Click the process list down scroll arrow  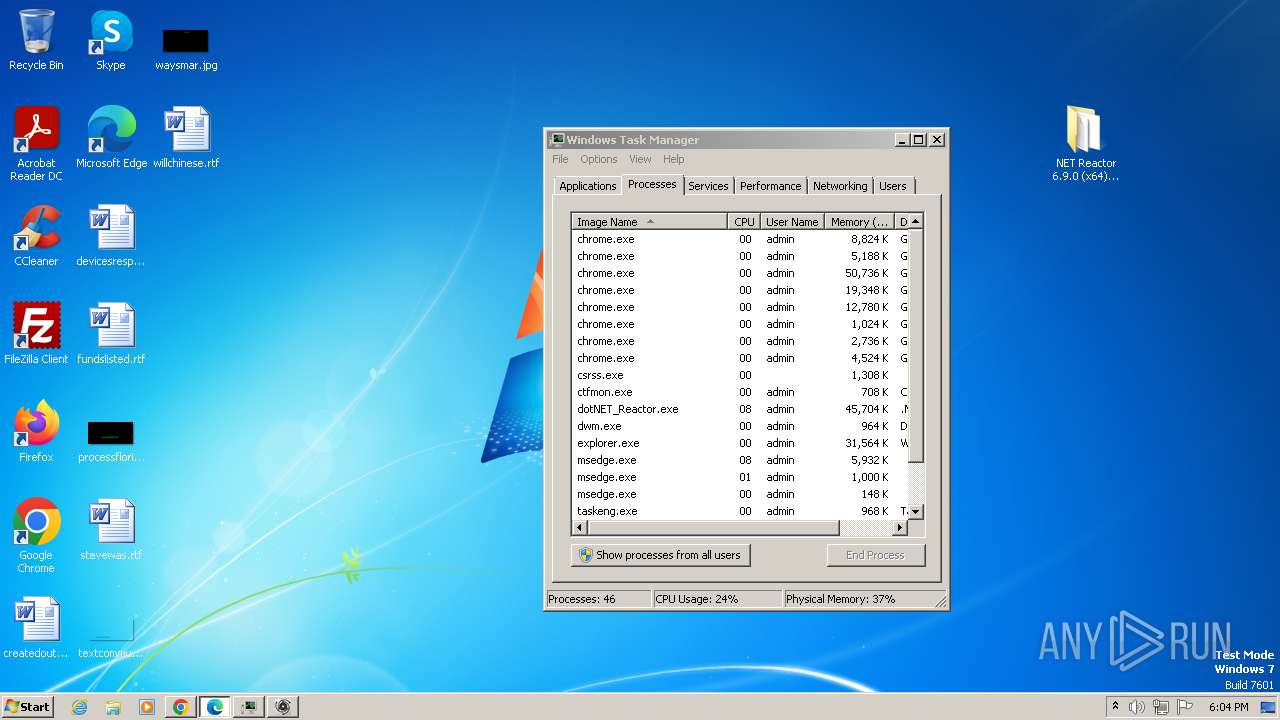point(916,512)
